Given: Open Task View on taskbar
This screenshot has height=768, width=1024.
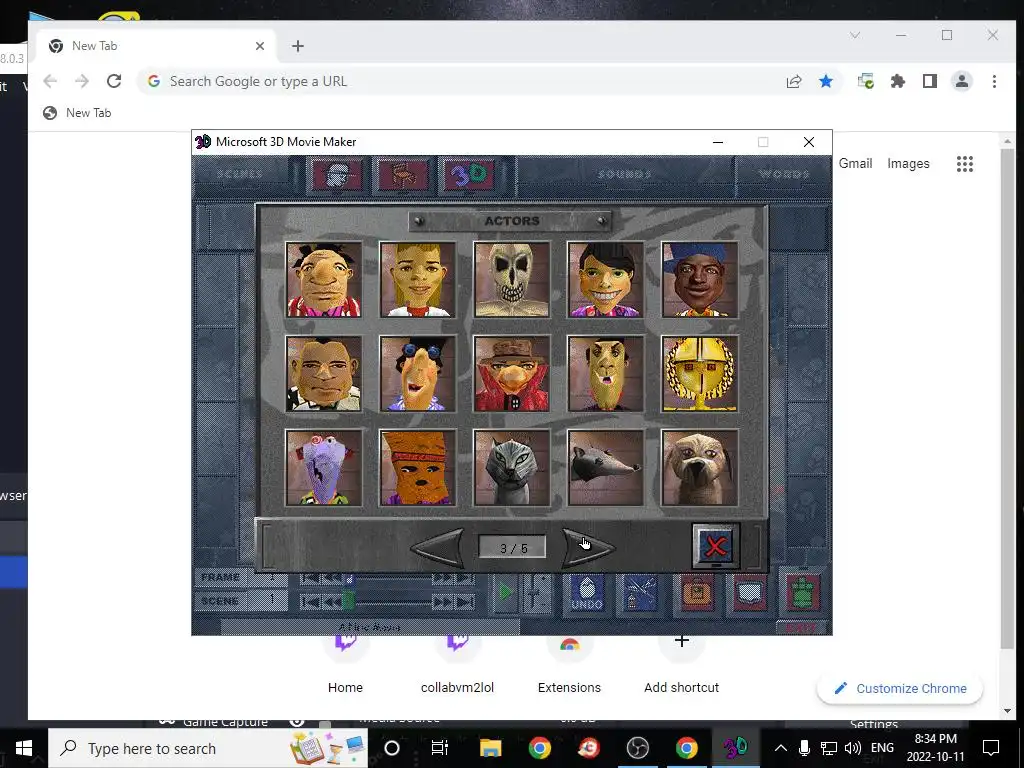Looking at the screenshot, I should [440, 748].
